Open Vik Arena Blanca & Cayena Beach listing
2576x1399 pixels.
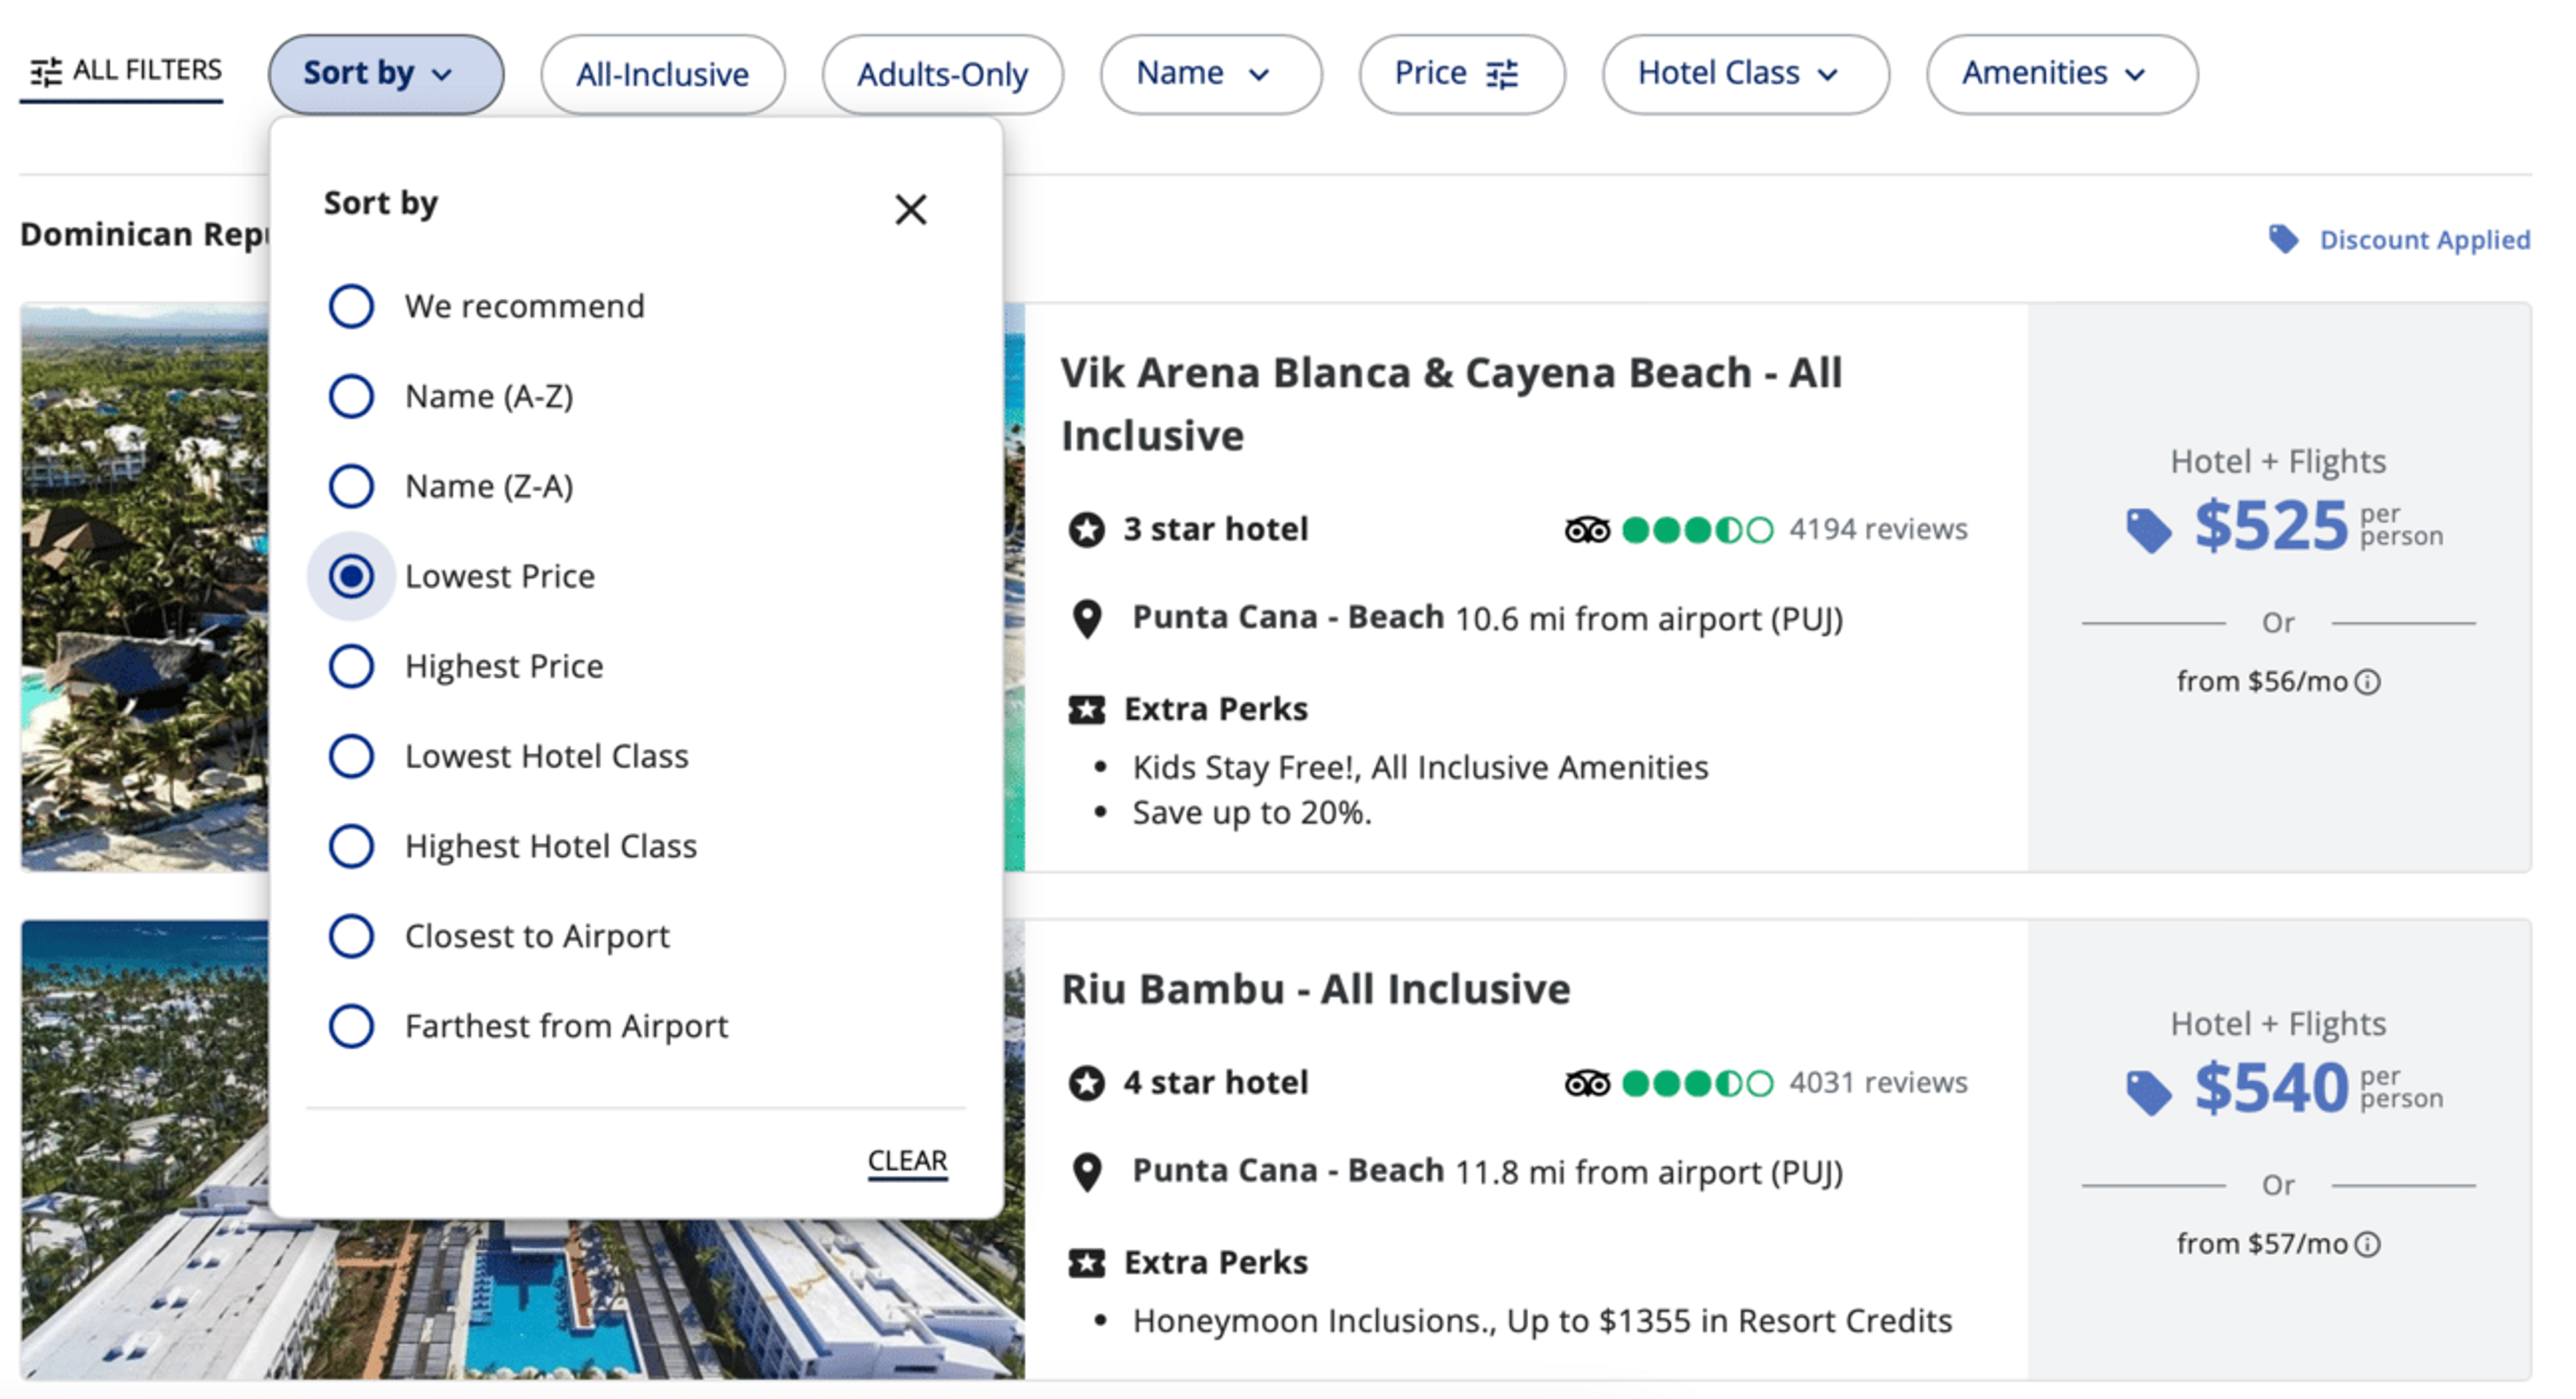tap(1451, 404)
